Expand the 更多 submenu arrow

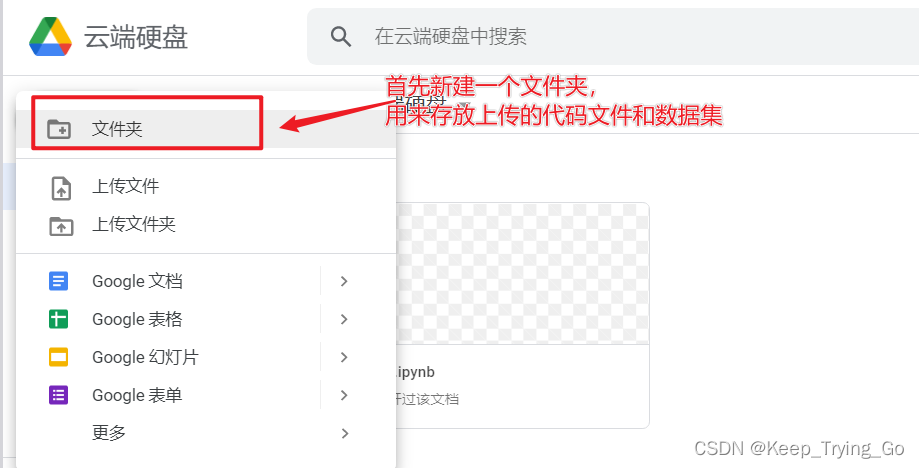(344, 433)
